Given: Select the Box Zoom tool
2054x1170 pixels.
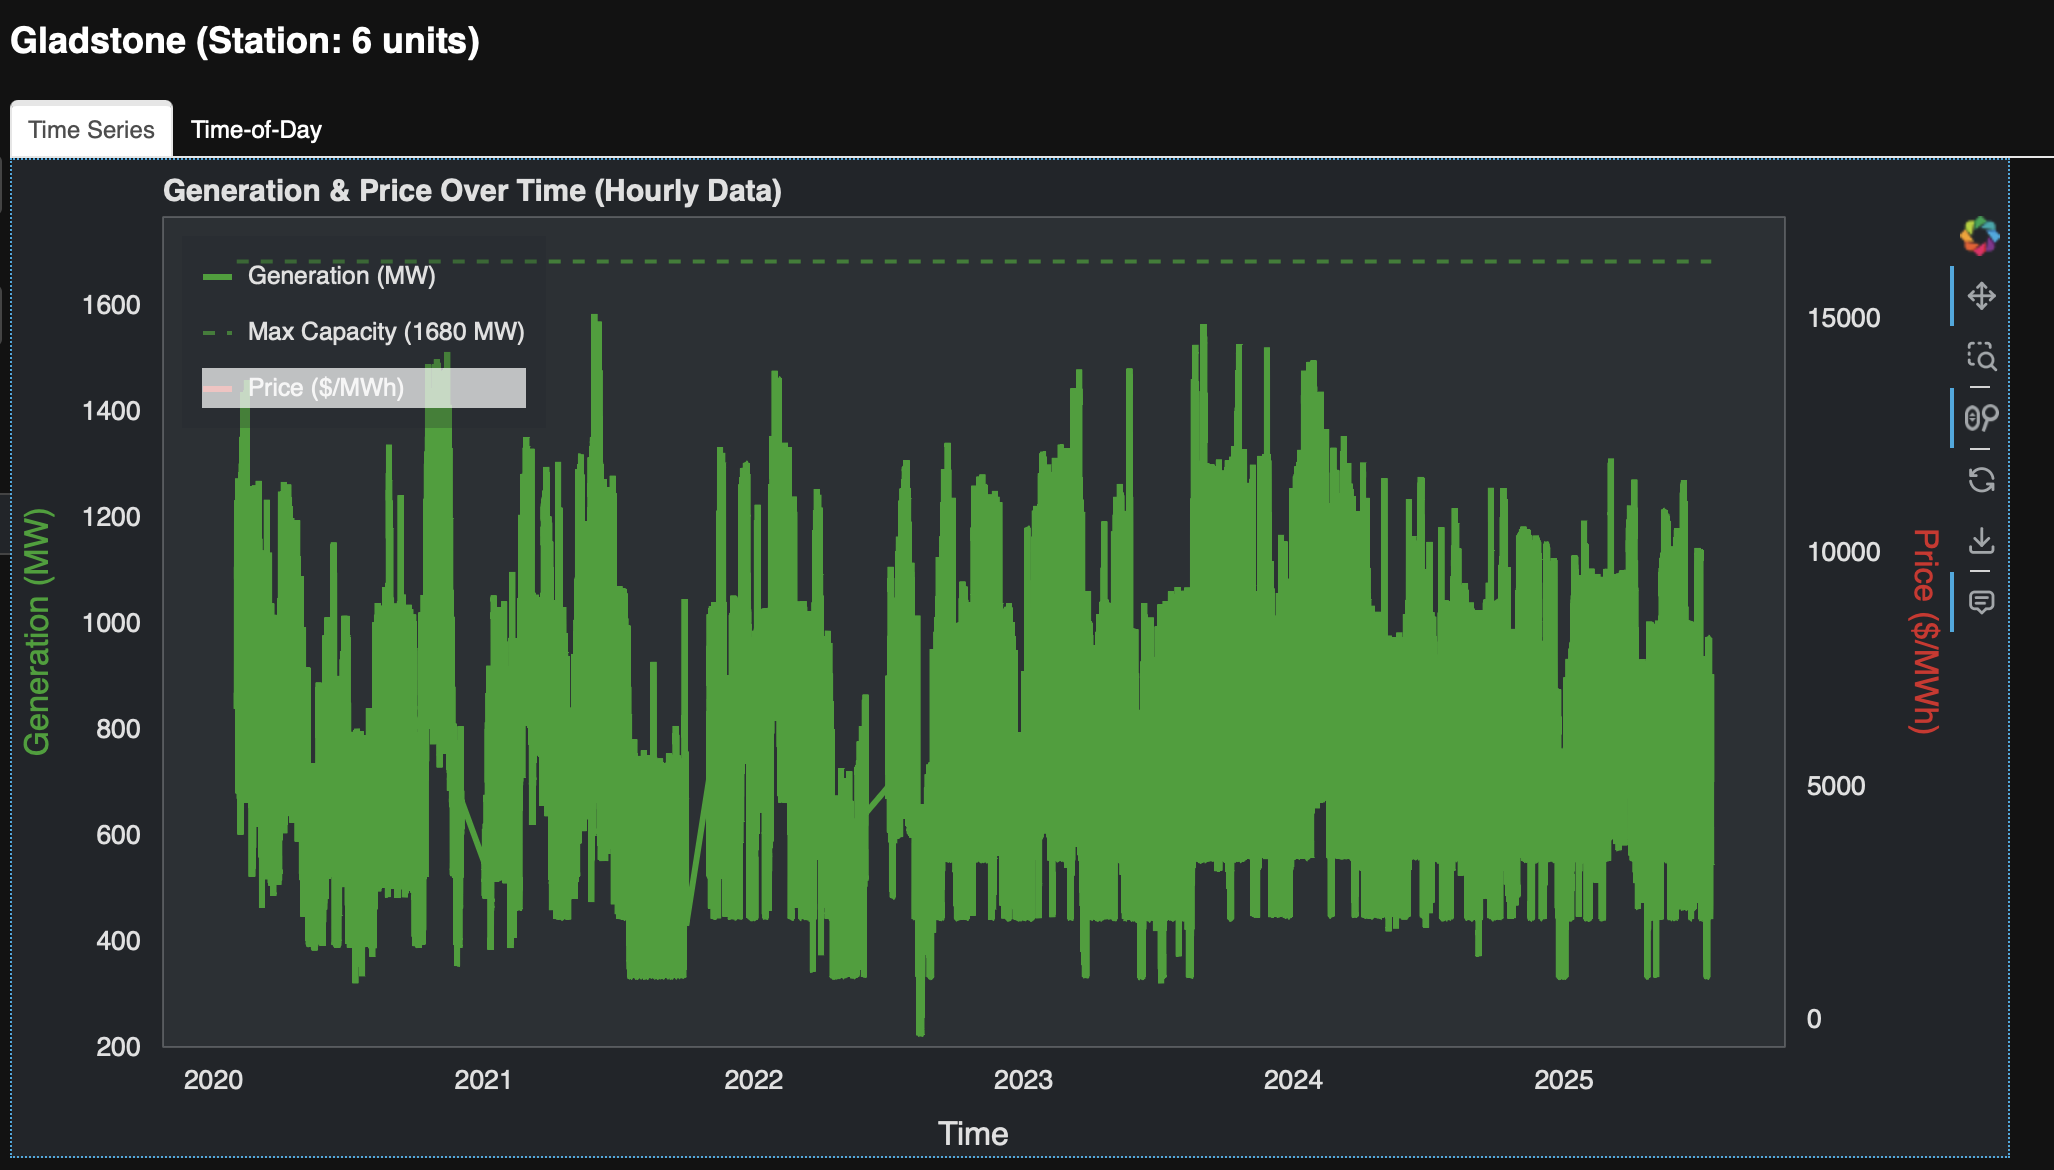Looking at the screenshot, I should point(1981,357).
